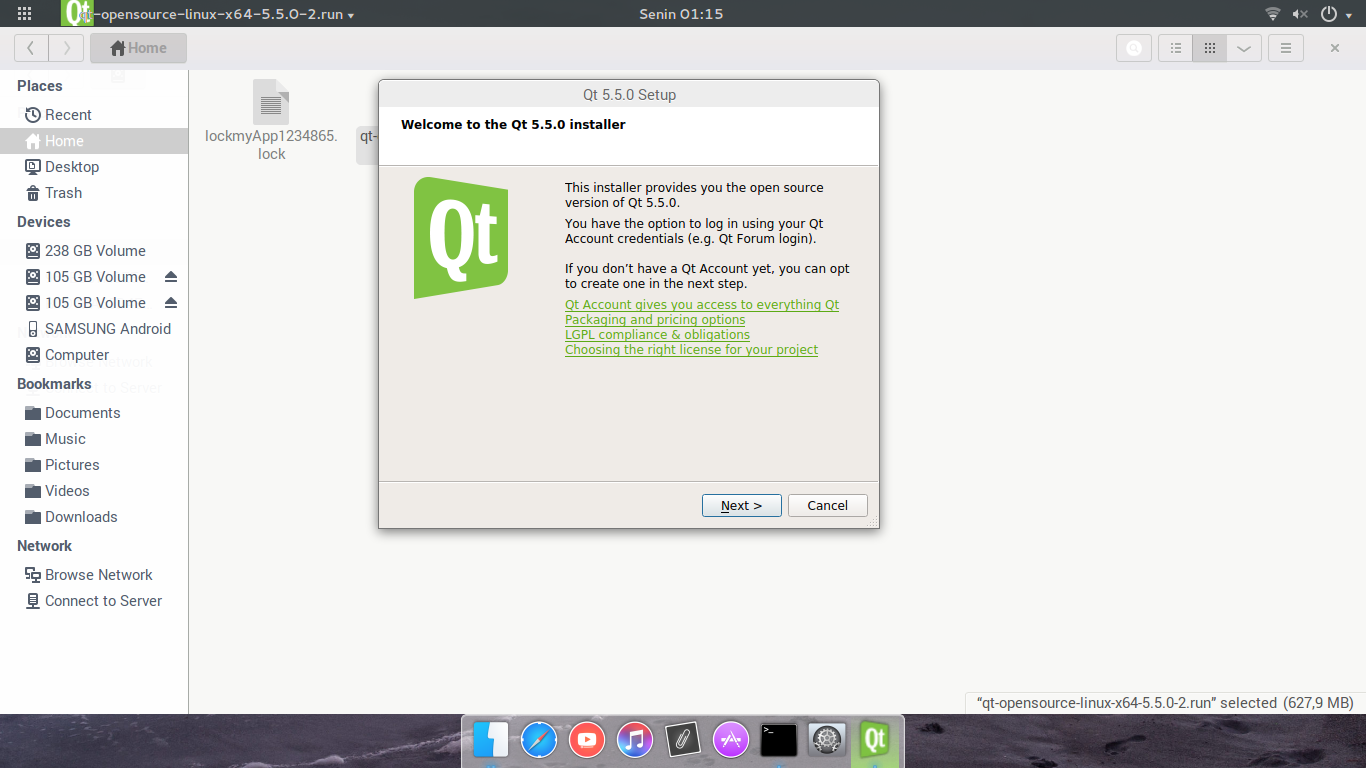Click the large Qt logo in installer
1366x768 pixels.
point(461,238)
